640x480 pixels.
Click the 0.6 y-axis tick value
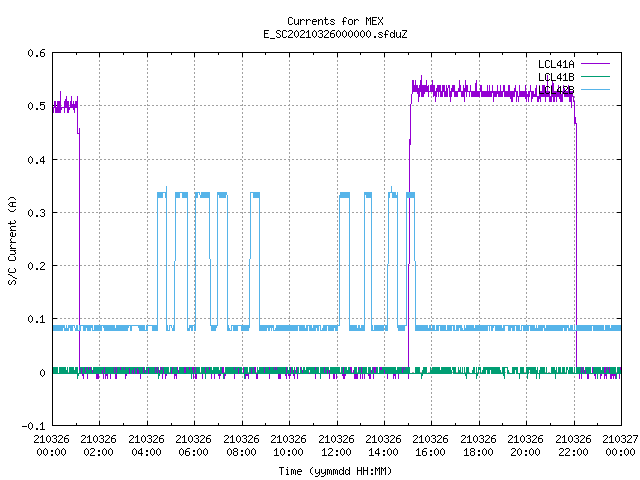coord(36,53)
